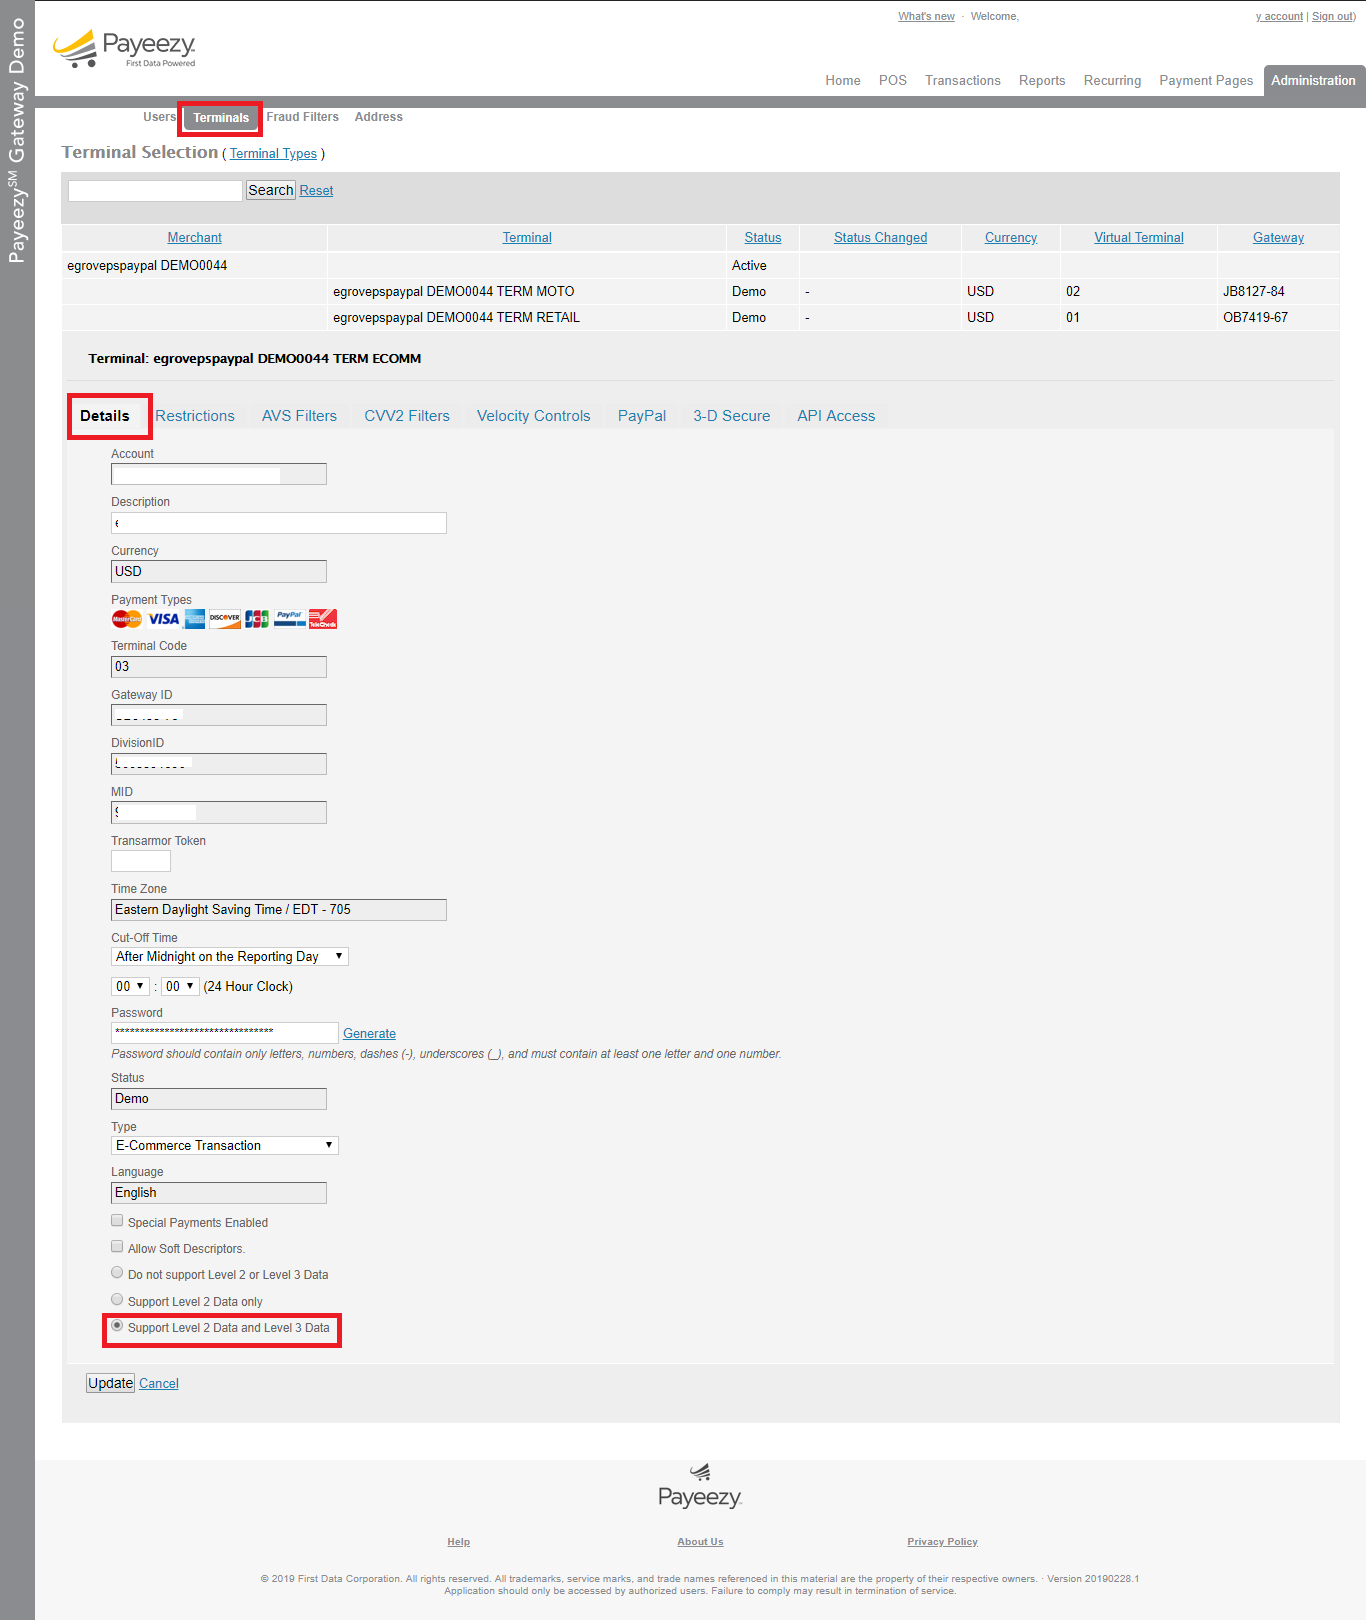This screenshot has width=1366, height=1620.
Task: Check Allow Soft Descriptors option
Action: [x=117, y=1247]
